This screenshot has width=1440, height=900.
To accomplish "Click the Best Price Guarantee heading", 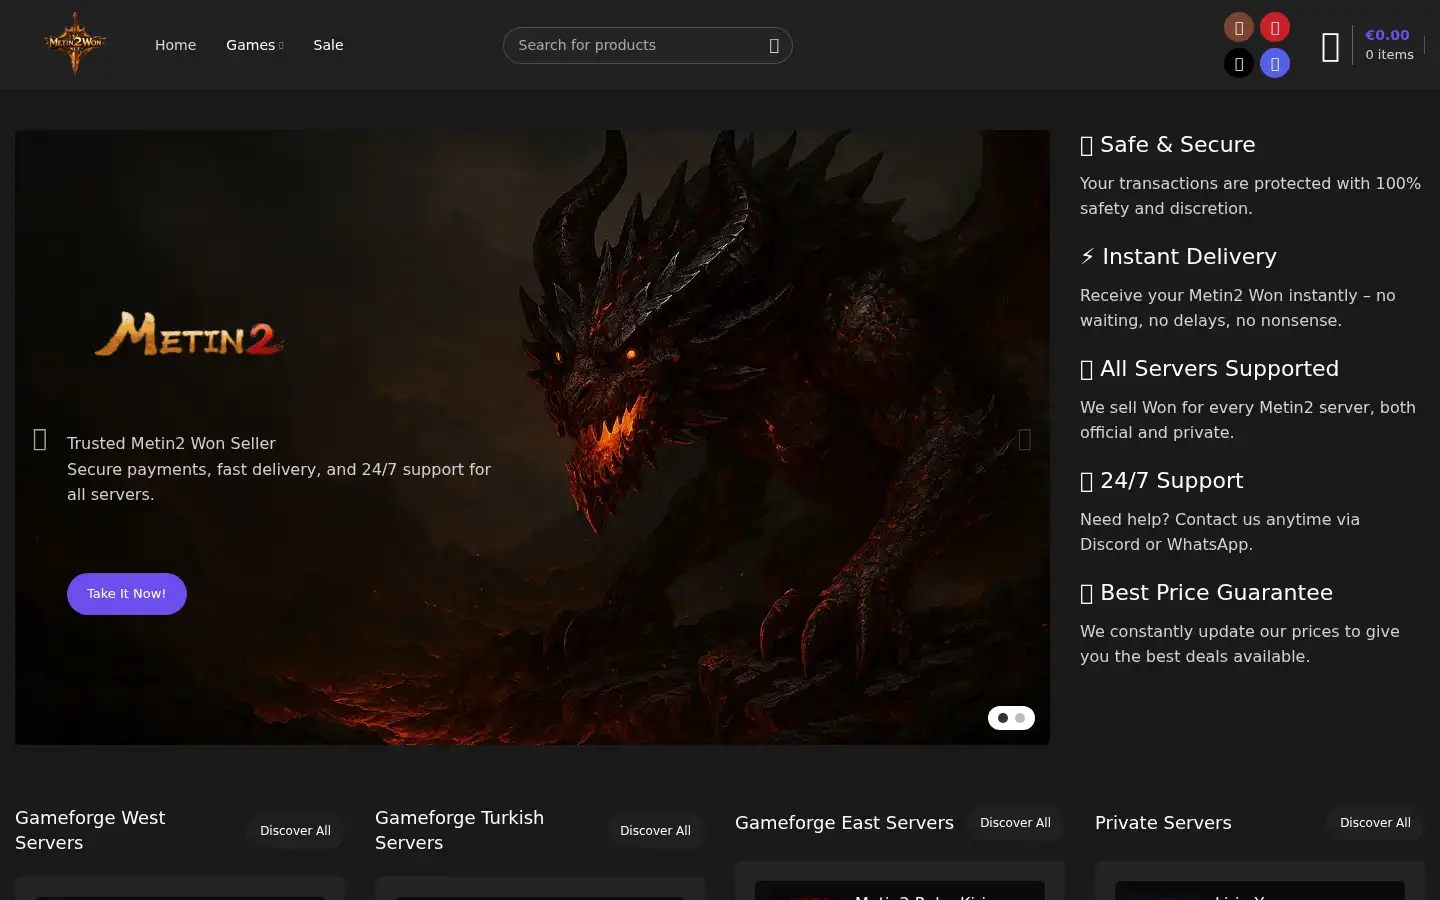I will pos(1206,593).
